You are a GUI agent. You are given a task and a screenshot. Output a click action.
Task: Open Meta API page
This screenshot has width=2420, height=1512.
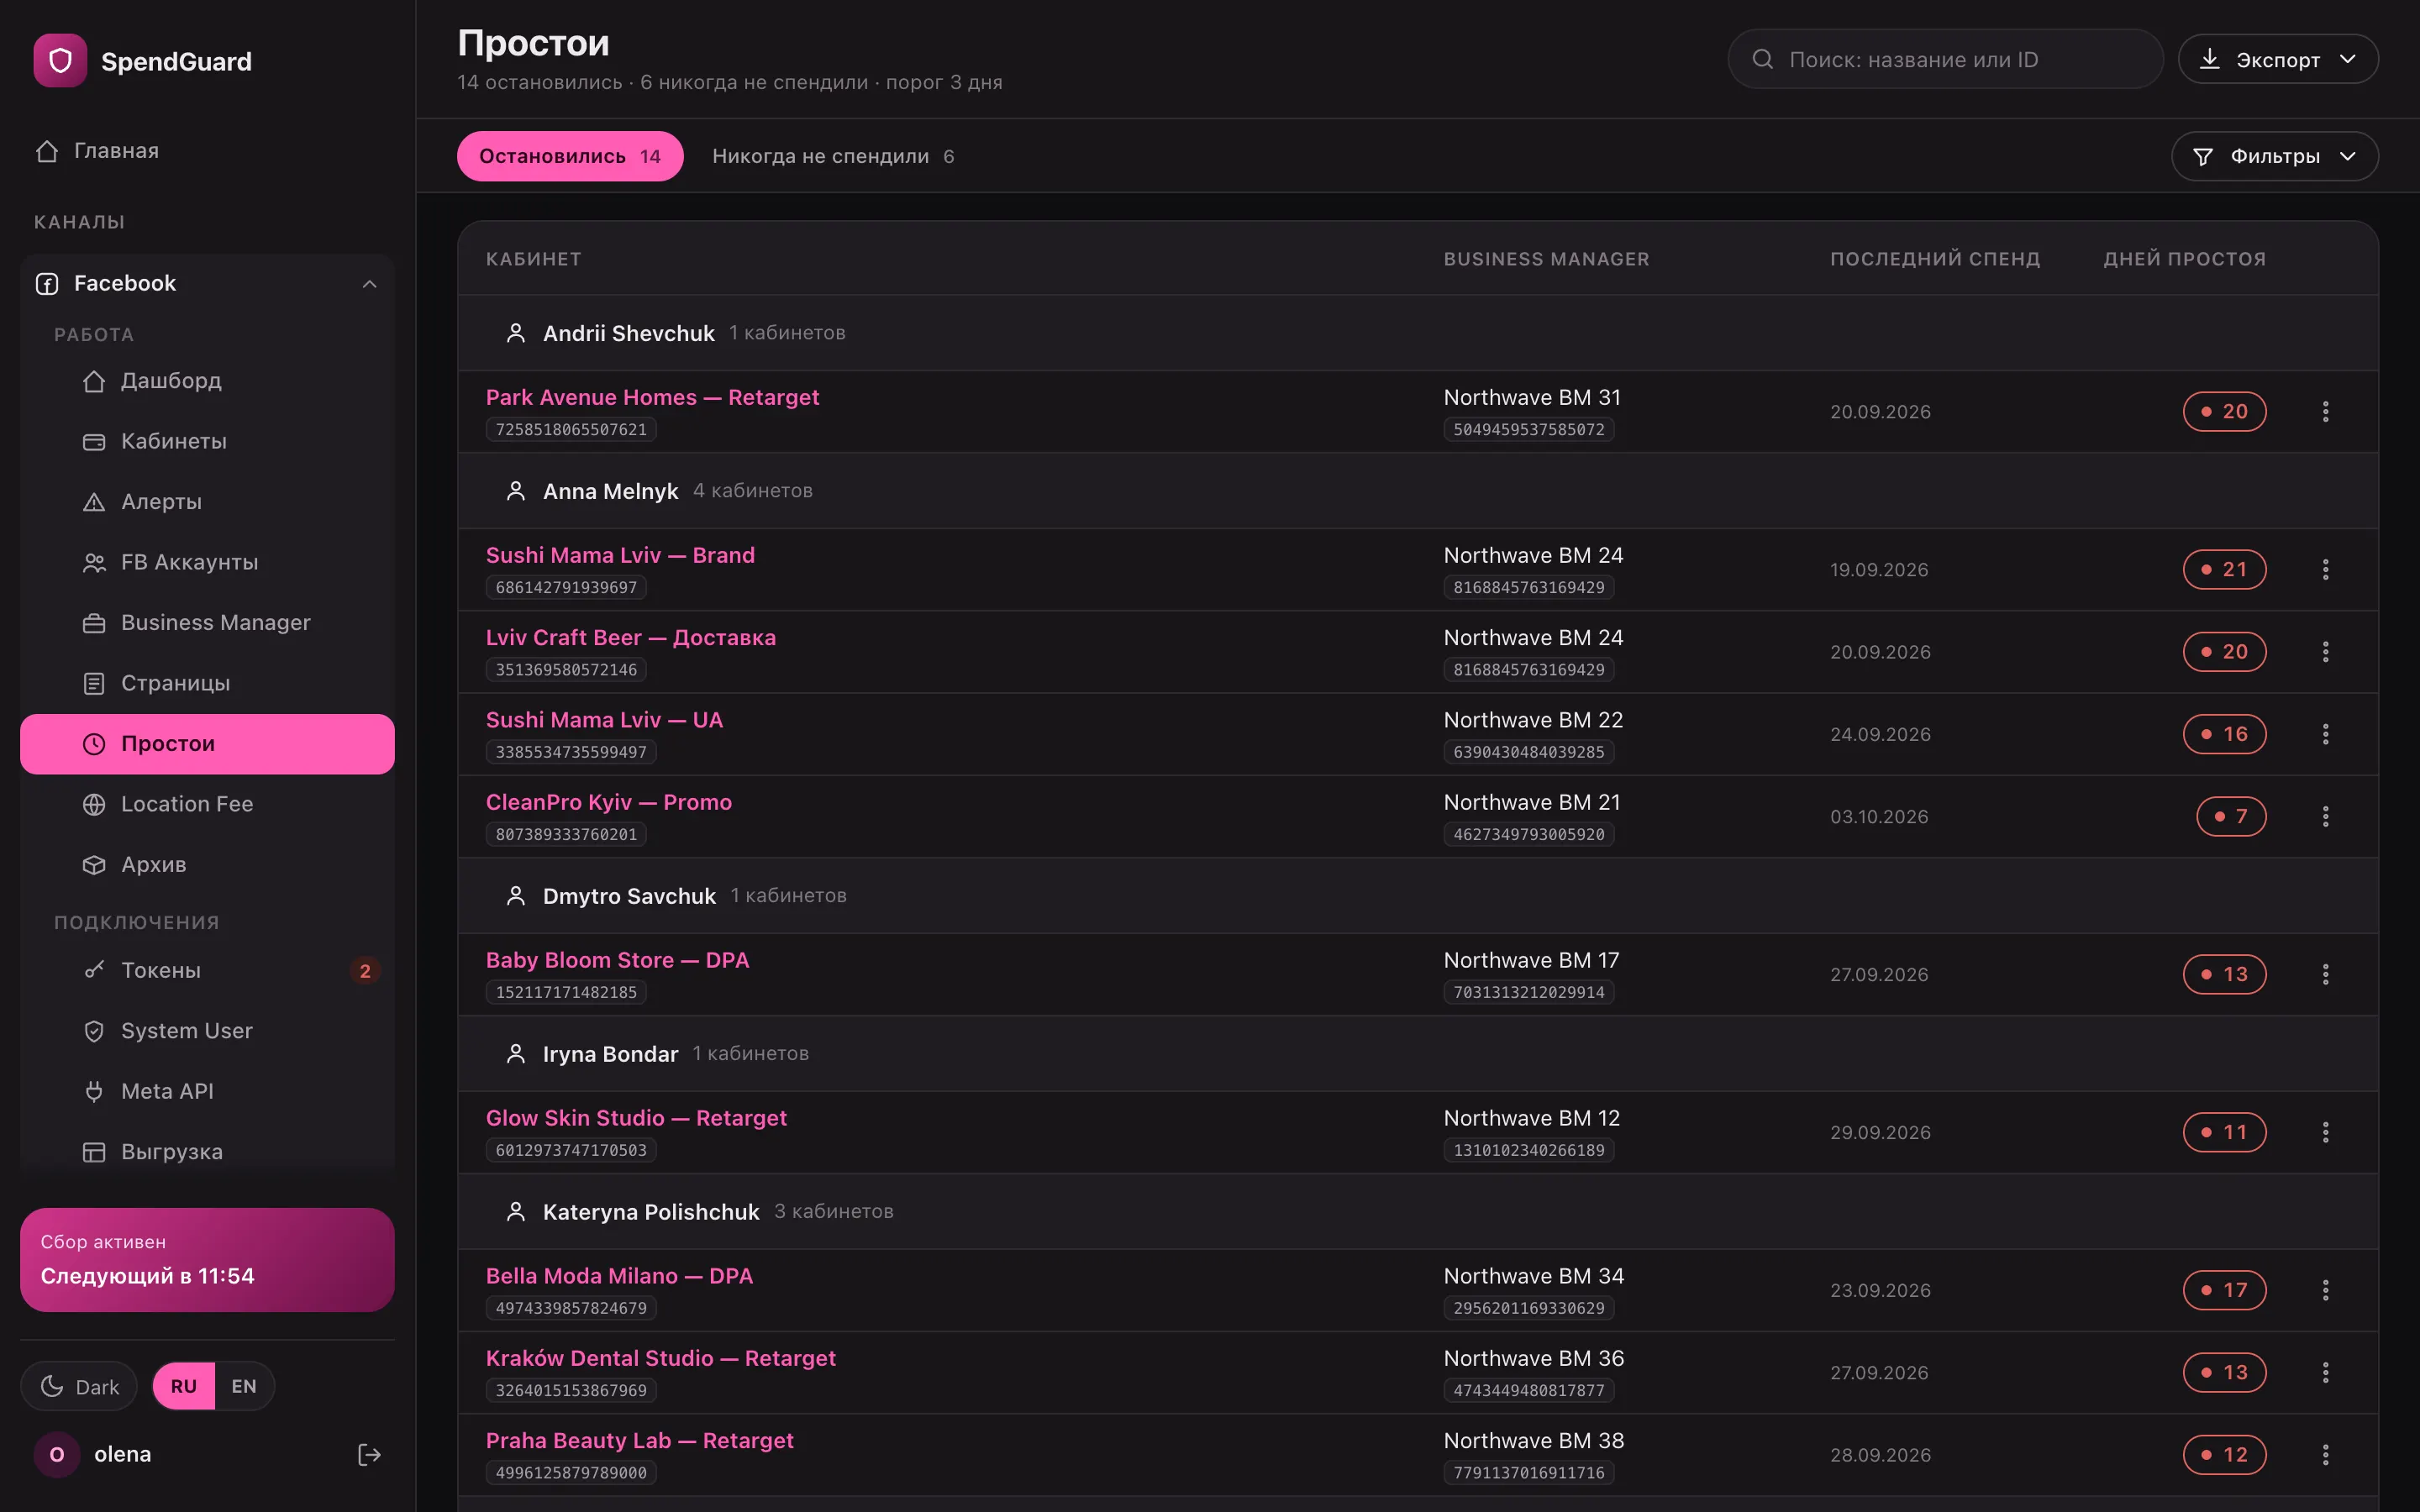(x=207, y=1092)
